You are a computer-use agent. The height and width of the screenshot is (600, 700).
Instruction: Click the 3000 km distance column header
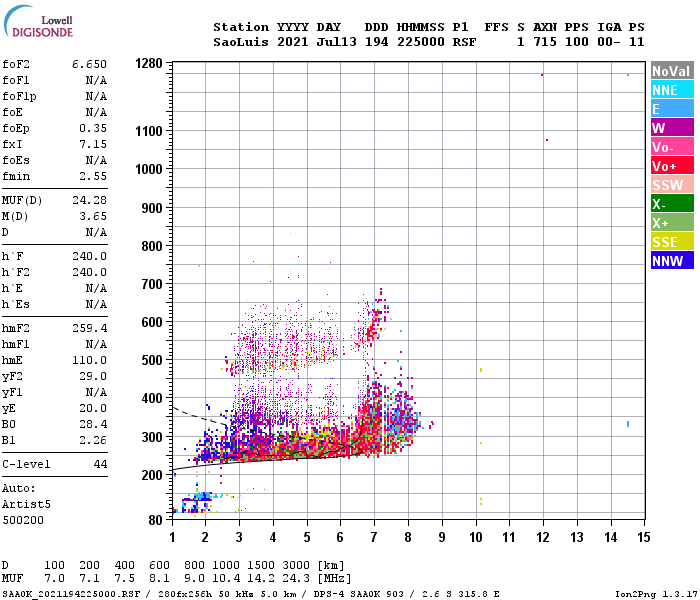click(296, 565)
